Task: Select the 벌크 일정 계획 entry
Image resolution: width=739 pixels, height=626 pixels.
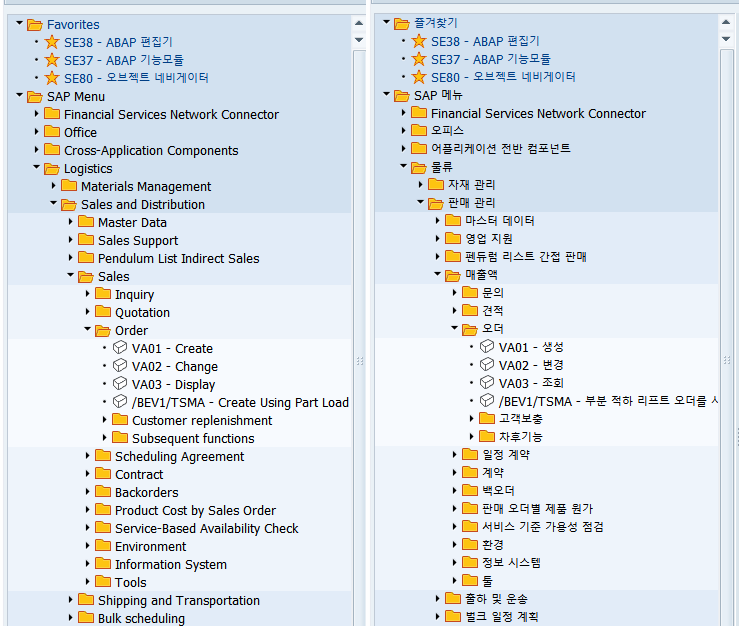Action: tap(502, 617)
